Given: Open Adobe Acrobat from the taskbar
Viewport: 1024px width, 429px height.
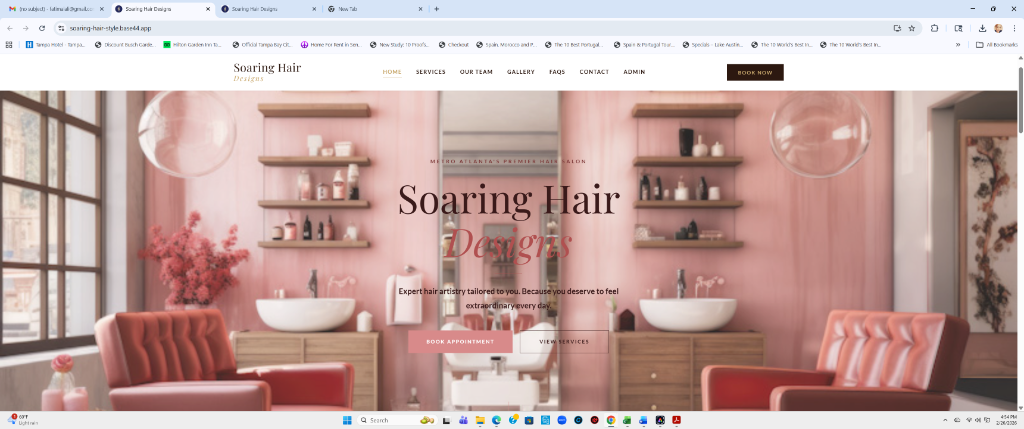Looking at the screenshot, I should pos(677,420).
